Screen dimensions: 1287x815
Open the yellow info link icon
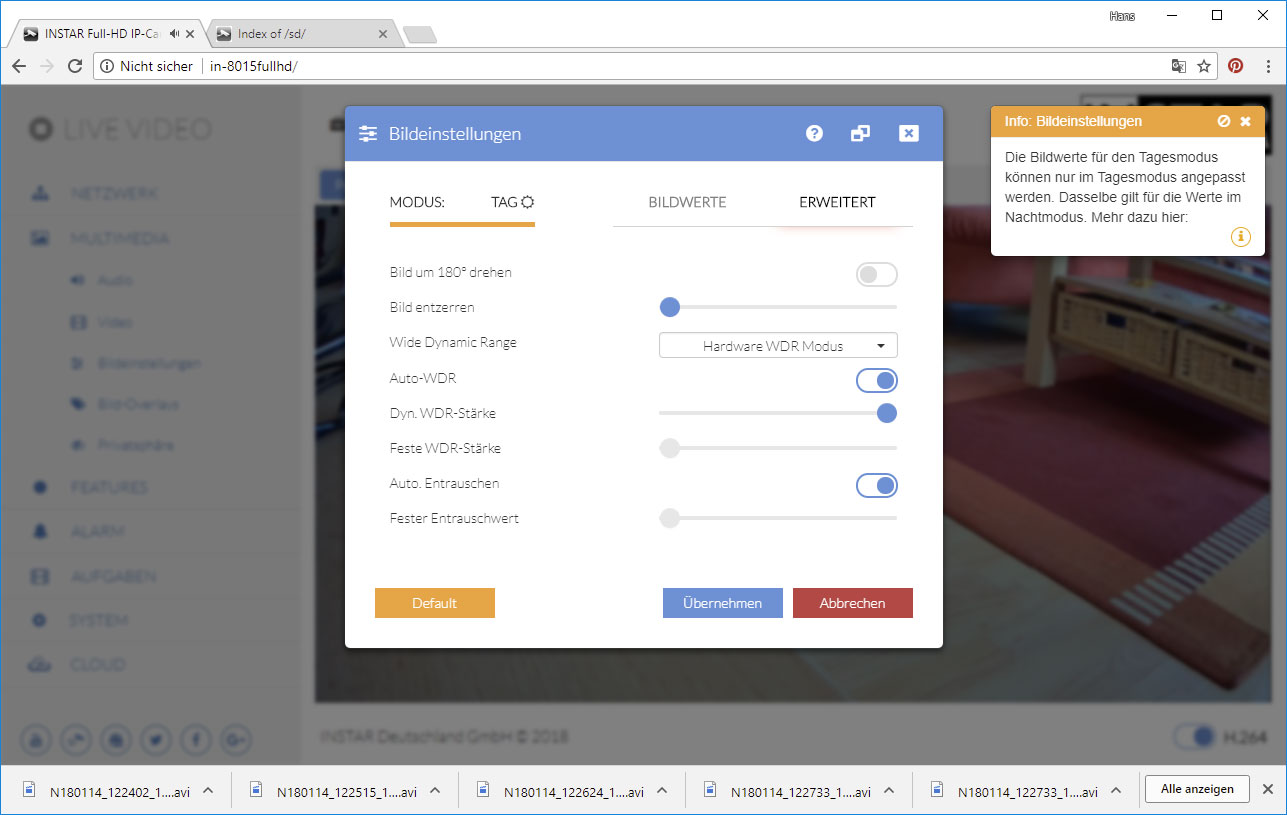(1240, 237)
